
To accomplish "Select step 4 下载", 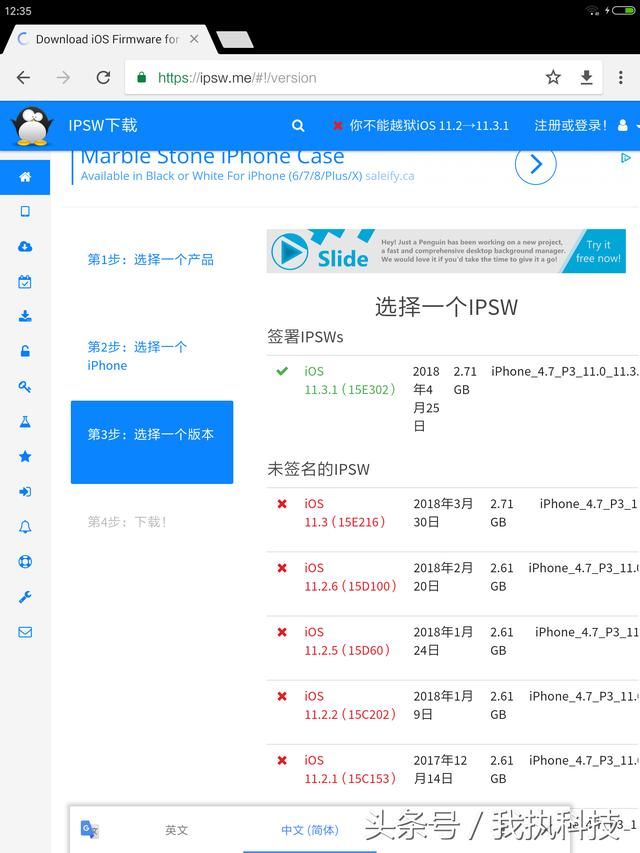I will click(127, 522).
